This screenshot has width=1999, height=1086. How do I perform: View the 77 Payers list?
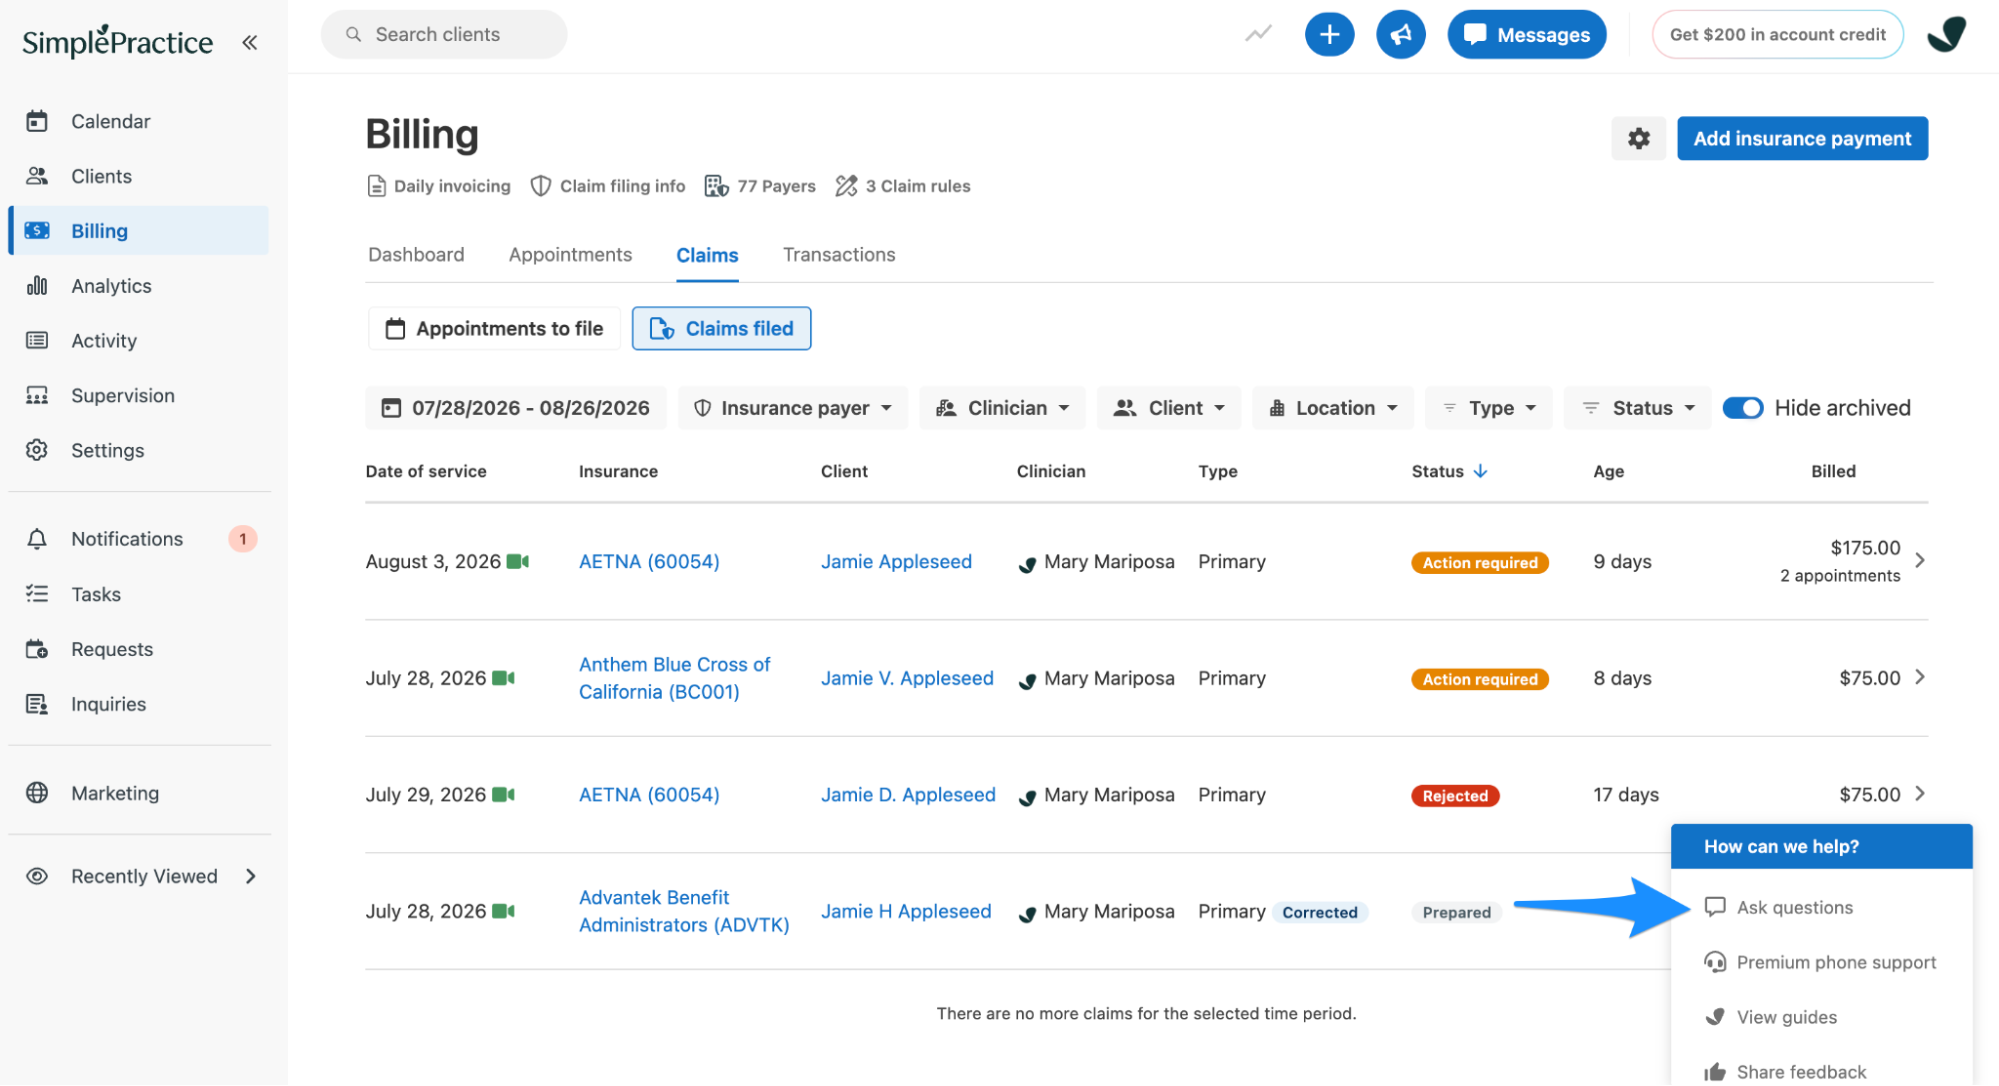(760, 186)
